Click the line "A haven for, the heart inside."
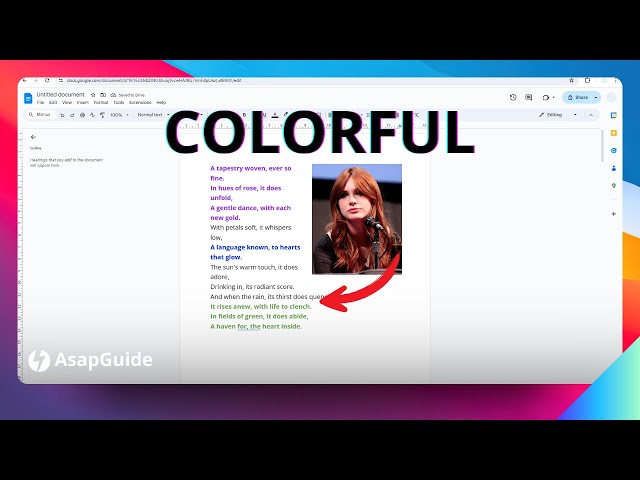The height and width of the screenshot is (480, 640). (x=256, y=327)
